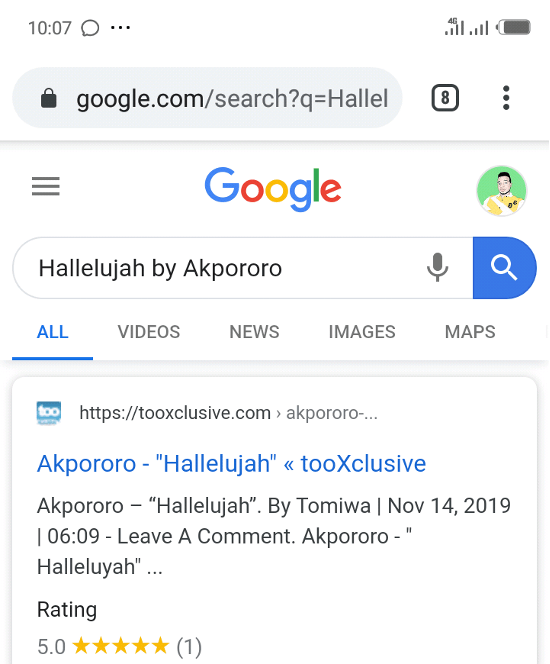Open the tab switcher showing 8 tabs
550x664 pixels.
click(x=445, y=98)
